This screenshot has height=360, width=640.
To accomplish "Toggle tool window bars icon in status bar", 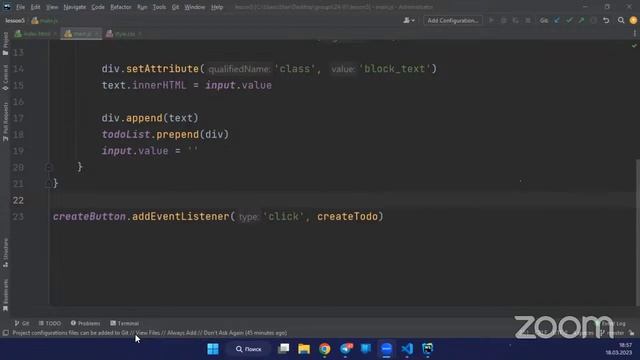I will pos(5,333).
